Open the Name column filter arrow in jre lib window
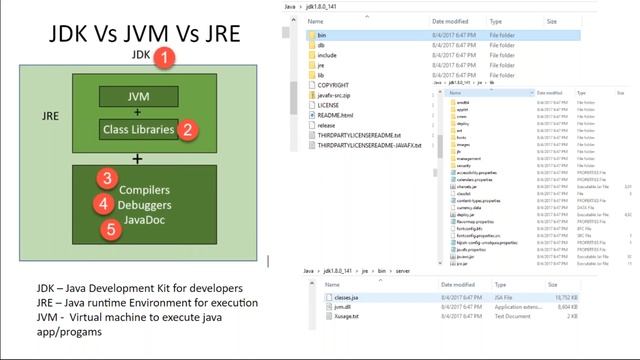640x360 pixels. point(531,93)
